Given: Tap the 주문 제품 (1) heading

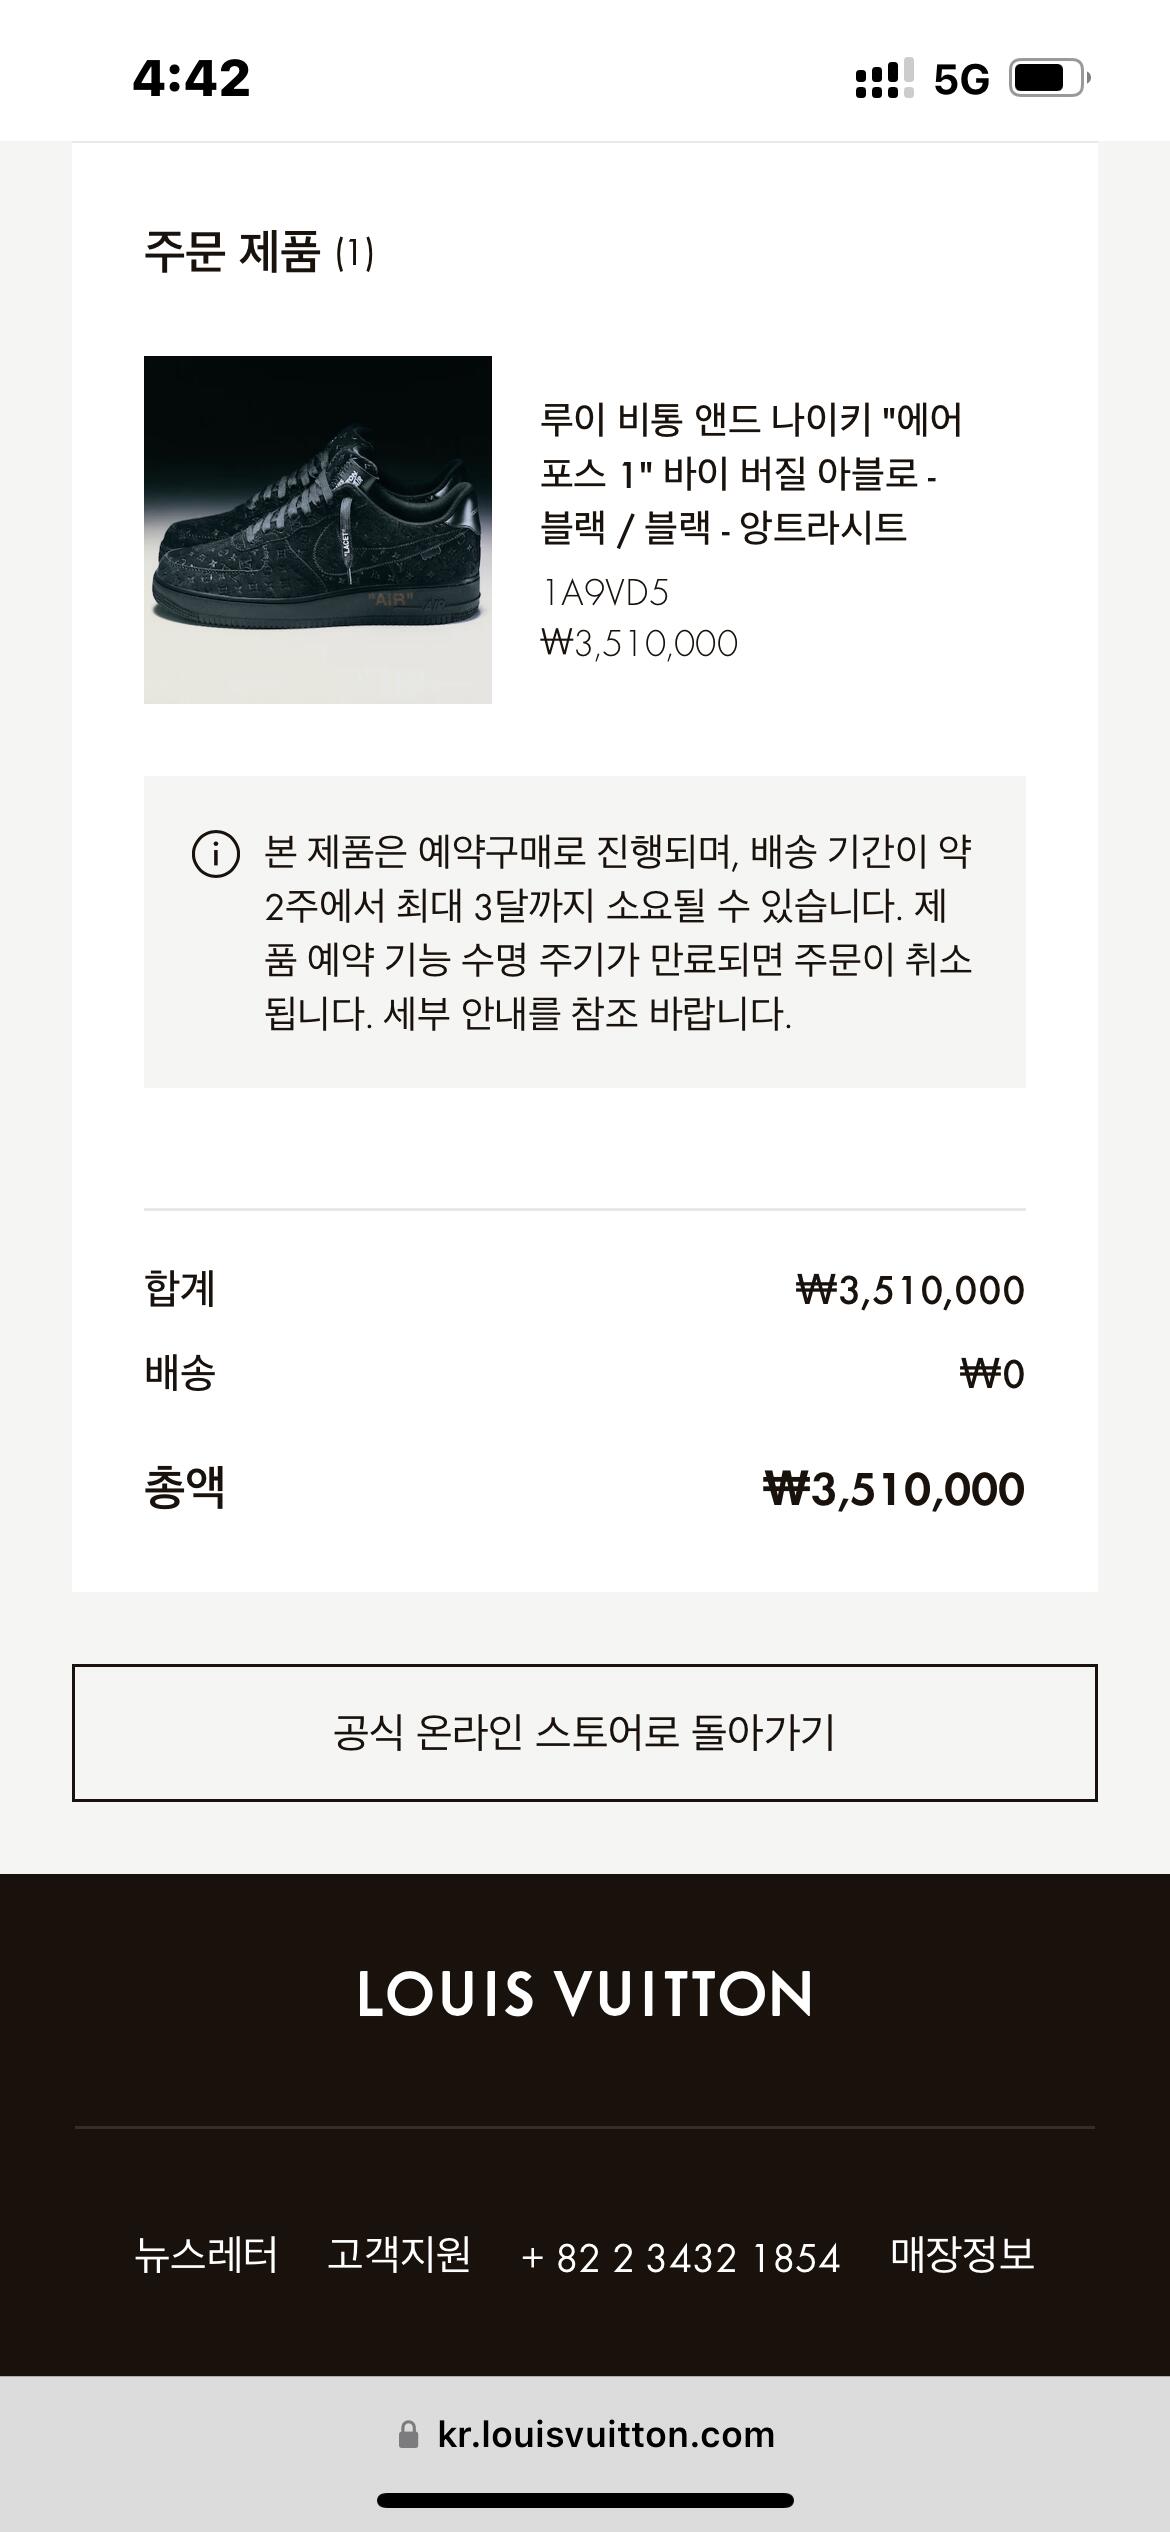Looking at the screenshot, I should 259,252.
